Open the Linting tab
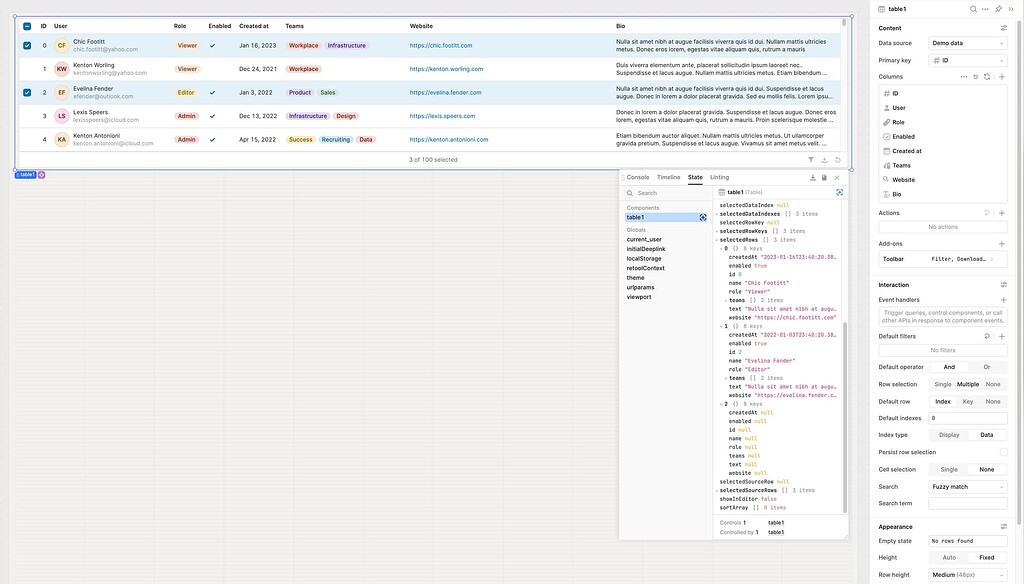1024x584 pixels. 719,177
